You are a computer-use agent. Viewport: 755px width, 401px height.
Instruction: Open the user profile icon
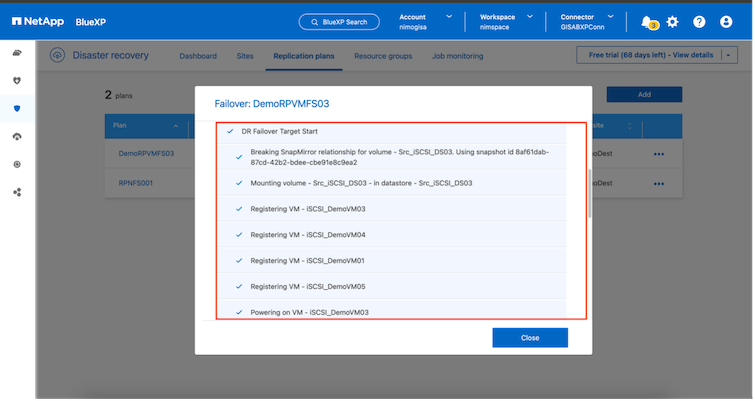(726, 21)
